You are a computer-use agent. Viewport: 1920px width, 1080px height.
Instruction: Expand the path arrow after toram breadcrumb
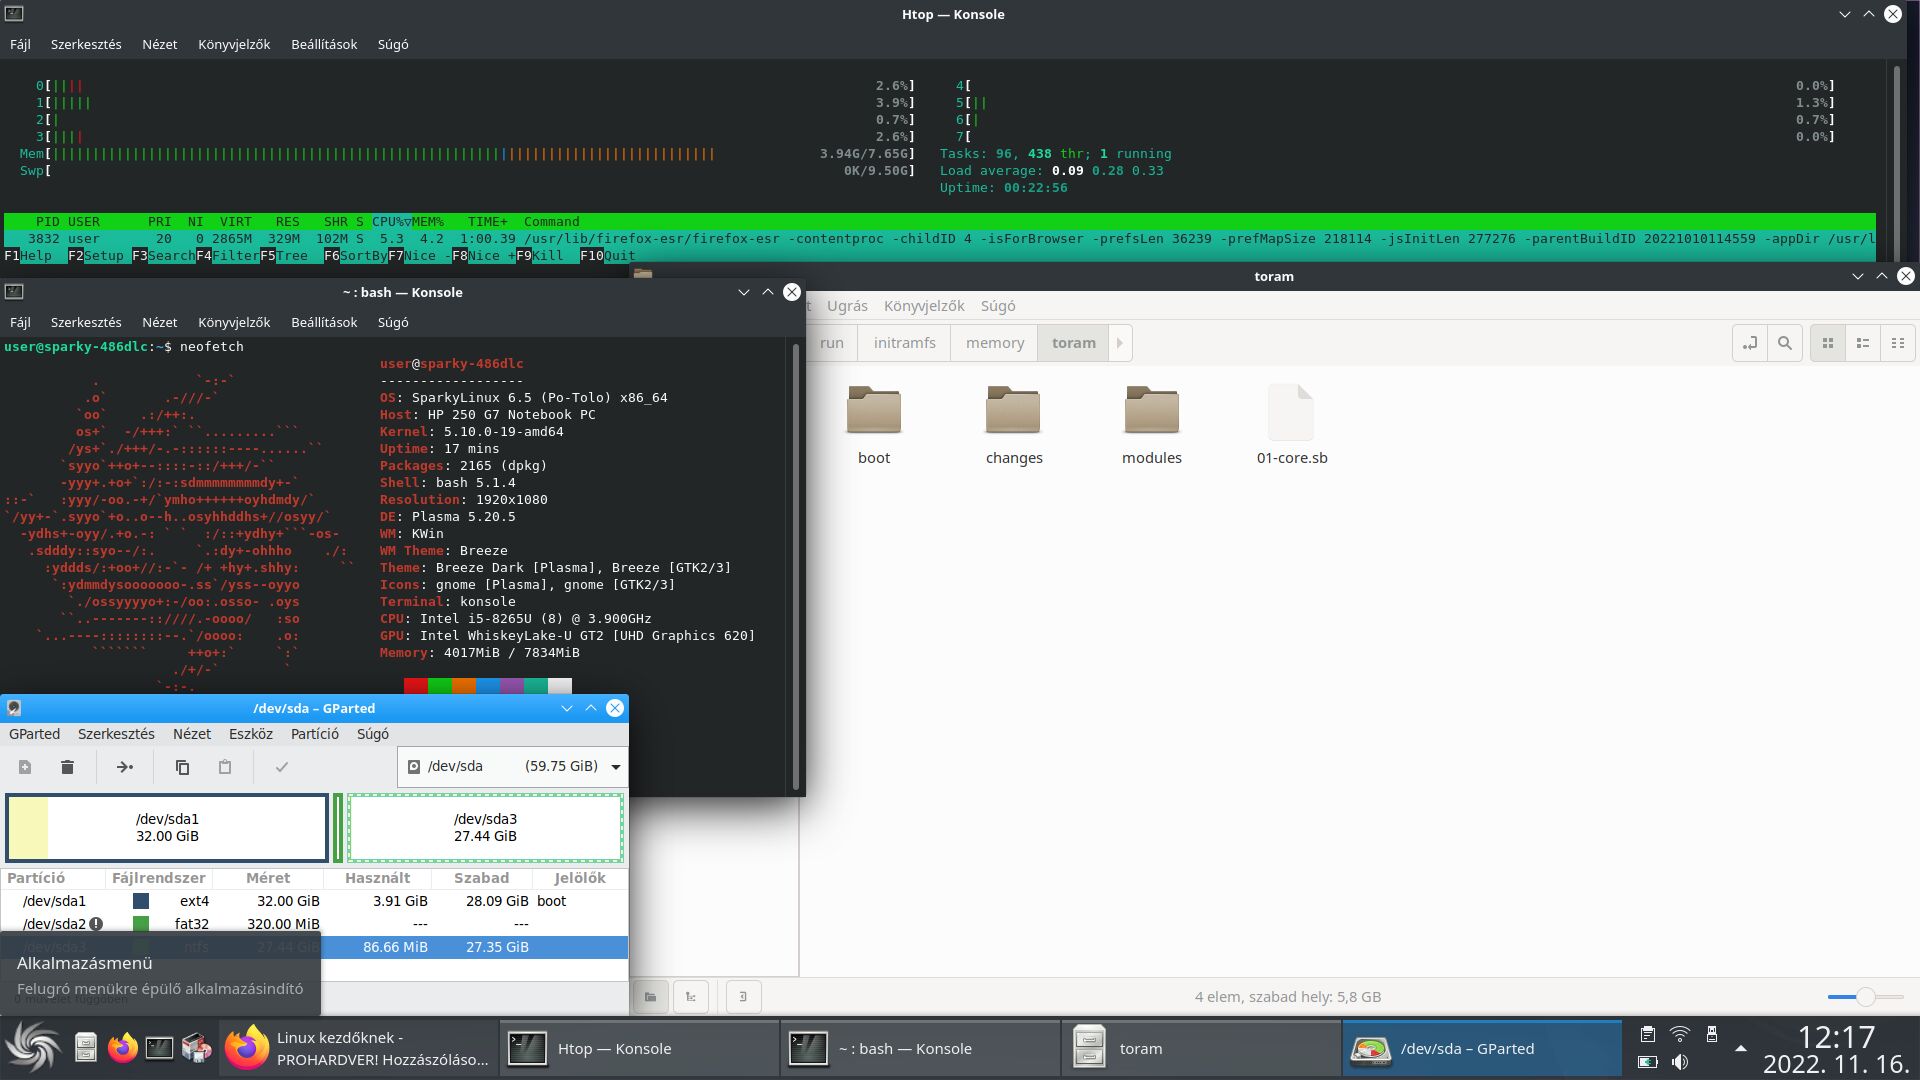pyautogui.click(x=1120, y=343)
